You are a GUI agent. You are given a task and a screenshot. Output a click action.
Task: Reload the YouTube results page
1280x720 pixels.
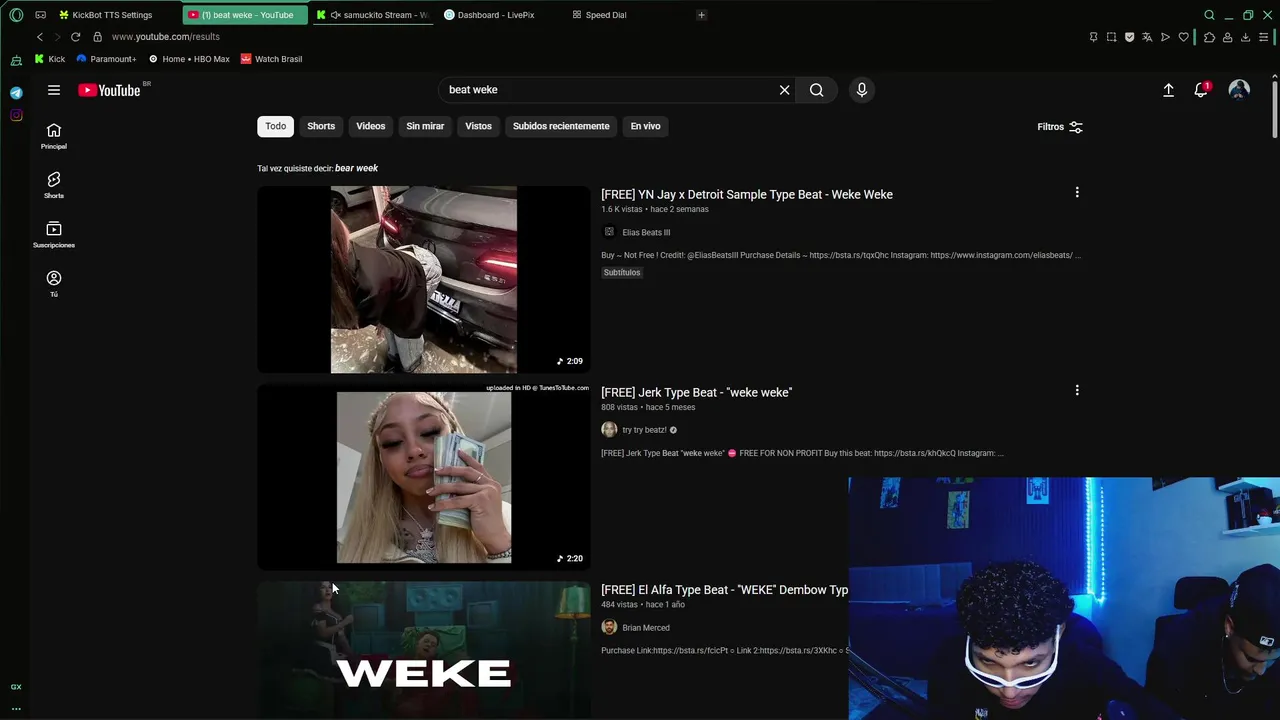pos(75,37)
